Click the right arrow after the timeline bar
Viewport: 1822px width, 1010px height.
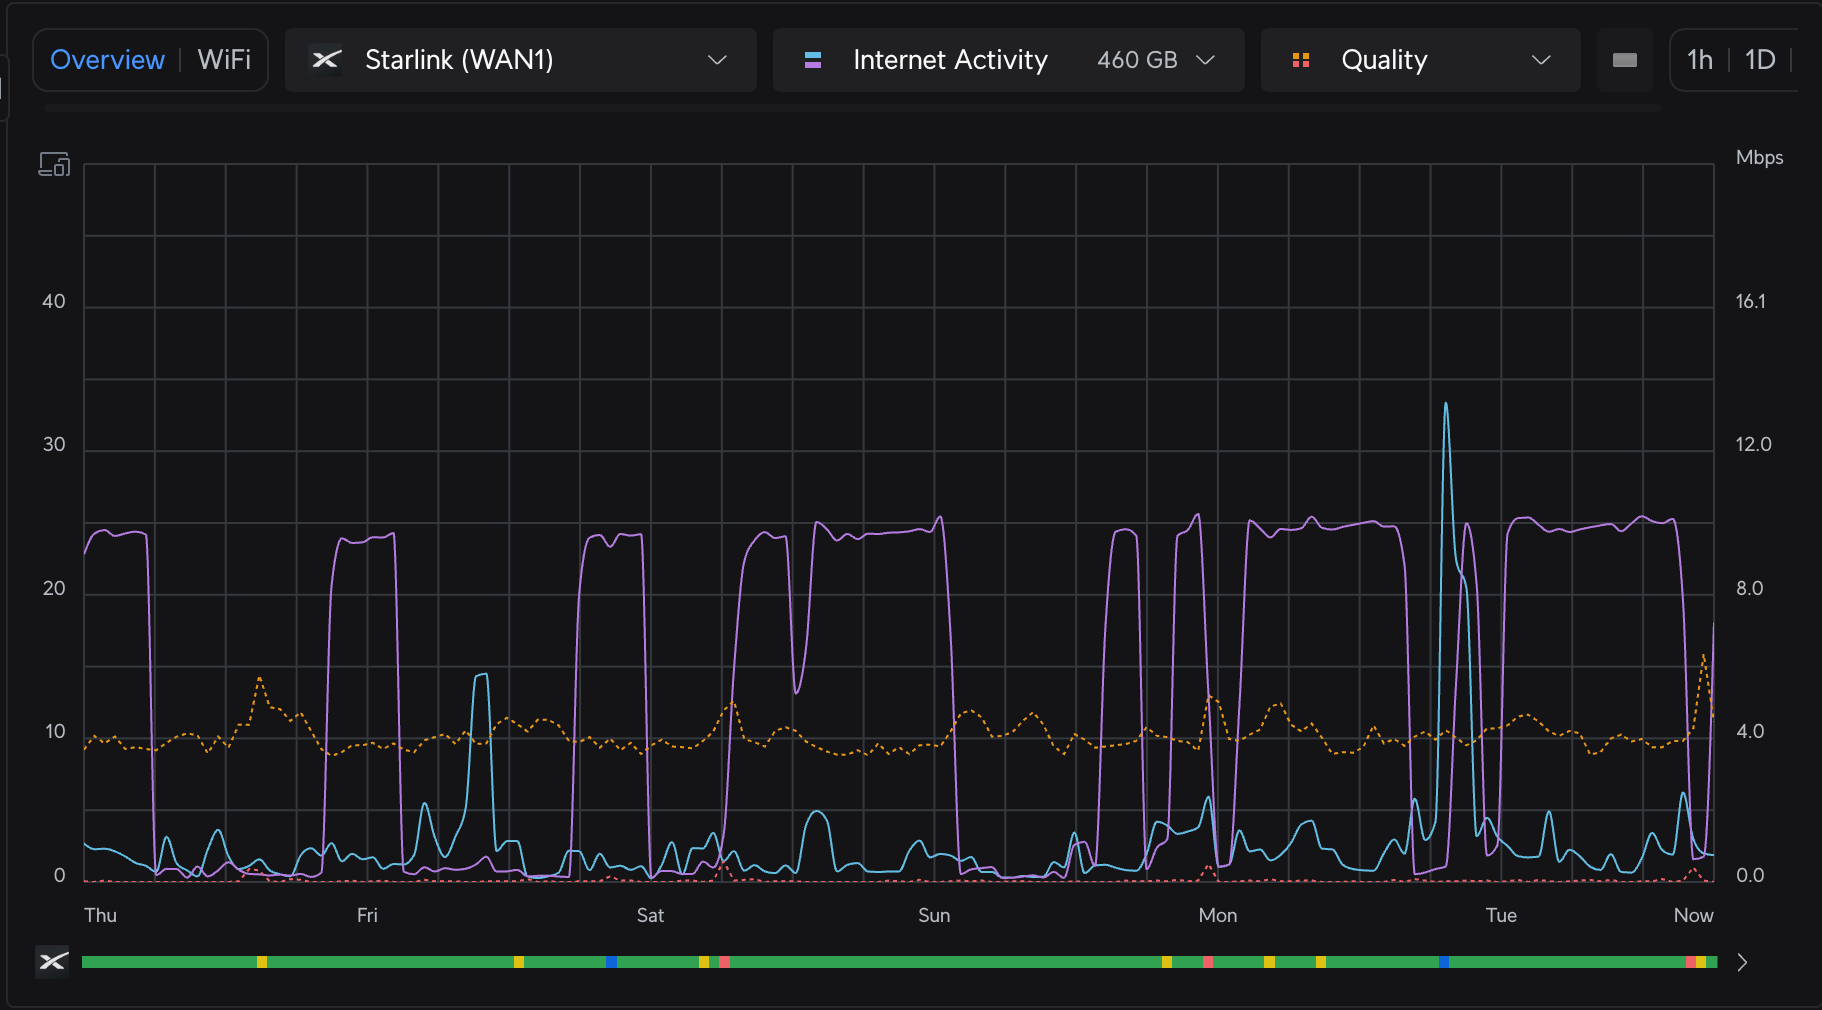tap(1742, 962)
